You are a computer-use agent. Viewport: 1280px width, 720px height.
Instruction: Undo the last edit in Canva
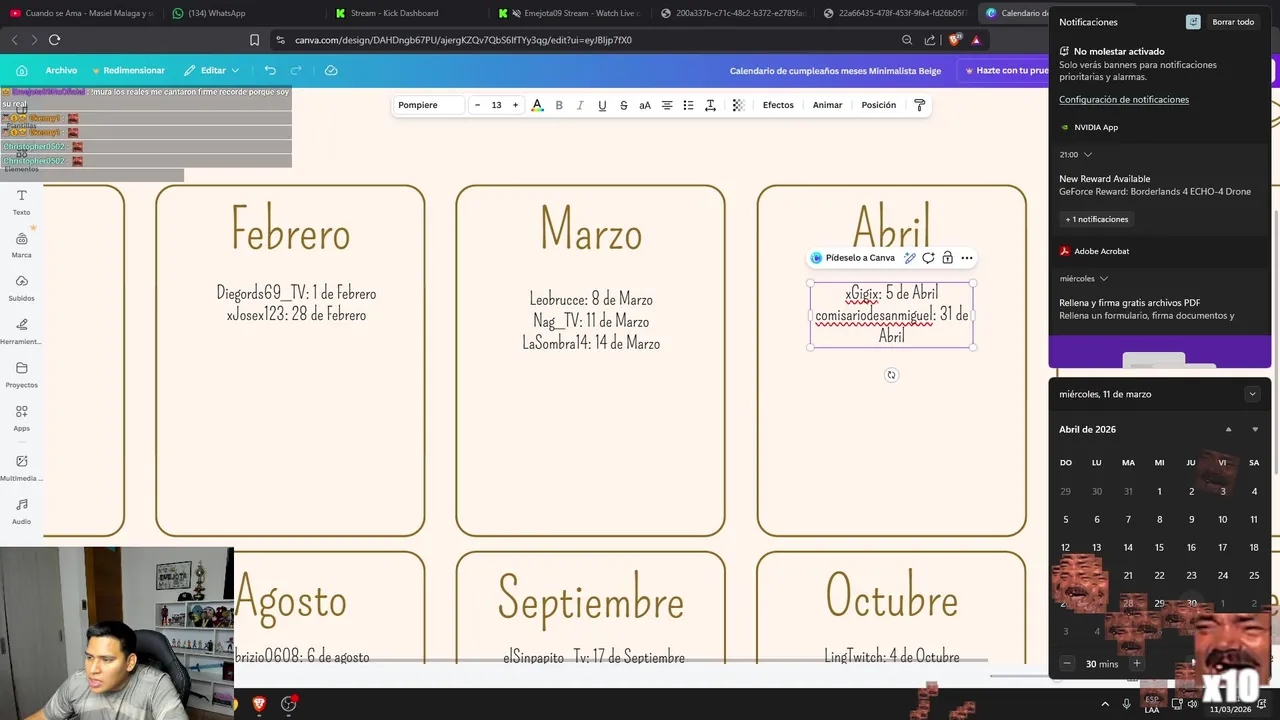270,71
